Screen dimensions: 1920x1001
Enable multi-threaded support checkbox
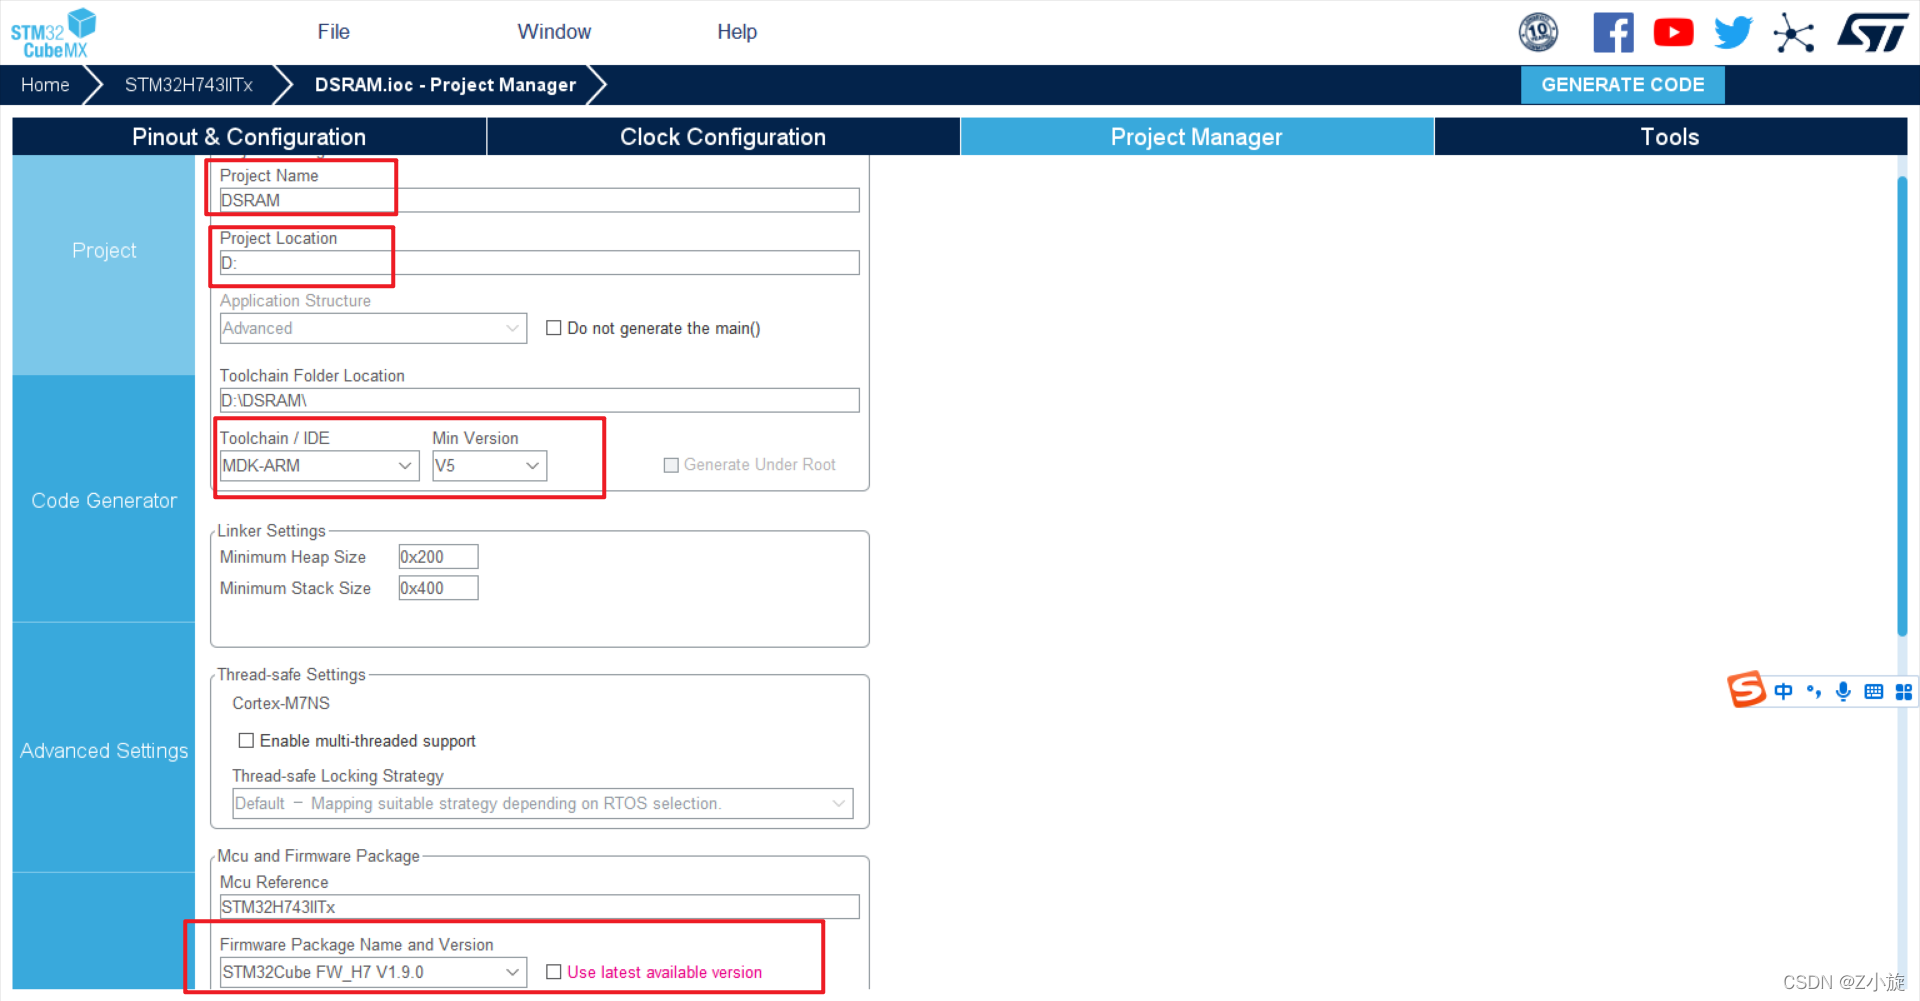click(x=245, y=741)
